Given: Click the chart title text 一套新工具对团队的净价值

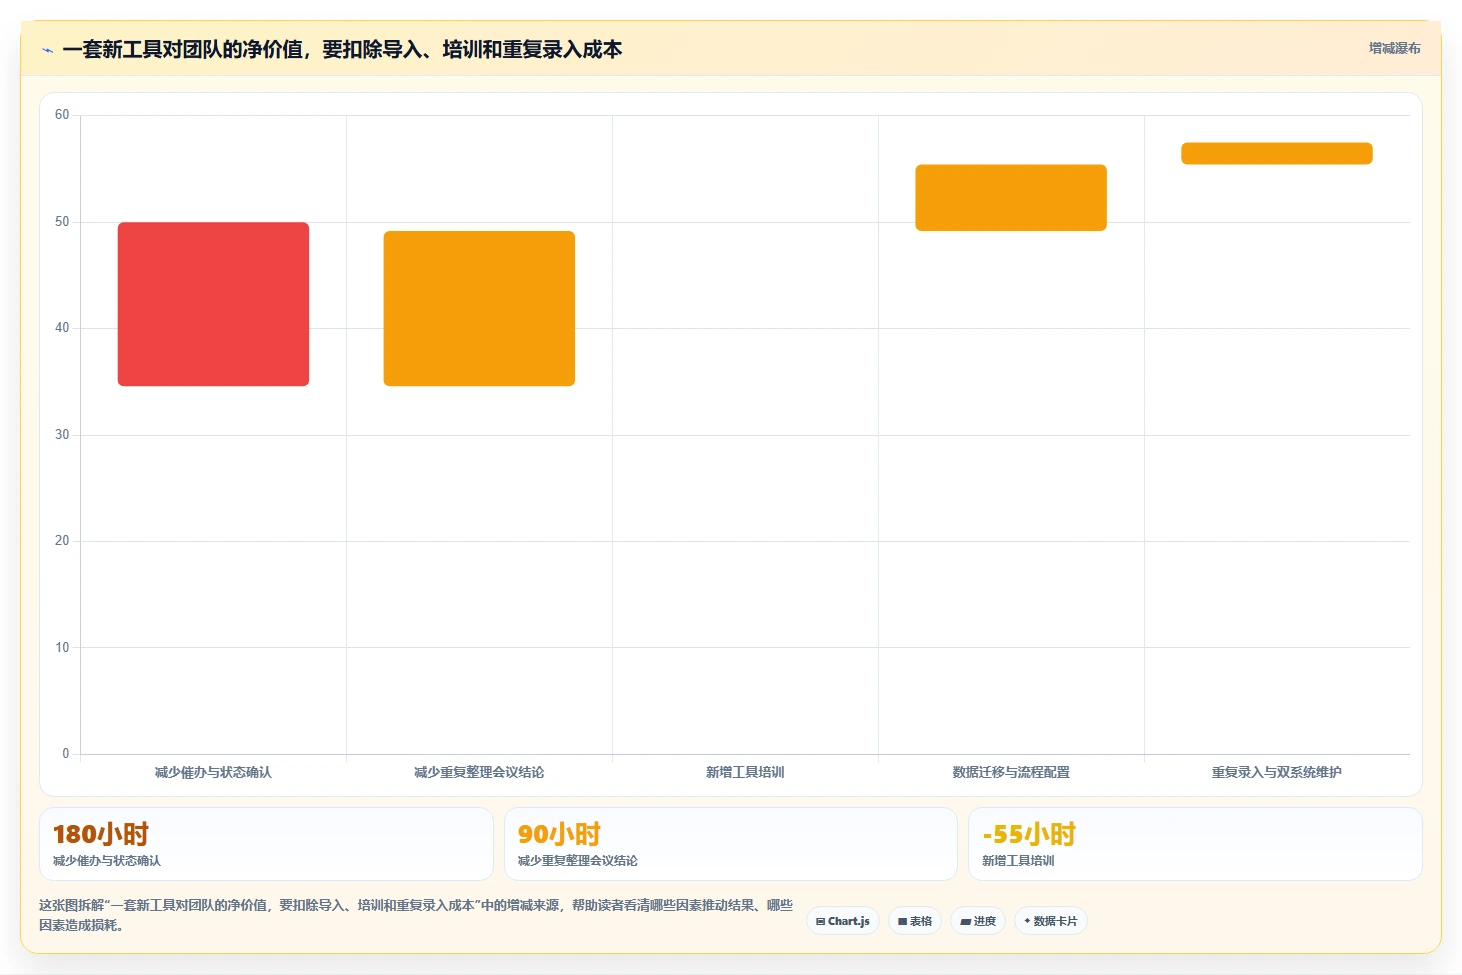Looking at the screenshot, I should click(x=182, y=49).
